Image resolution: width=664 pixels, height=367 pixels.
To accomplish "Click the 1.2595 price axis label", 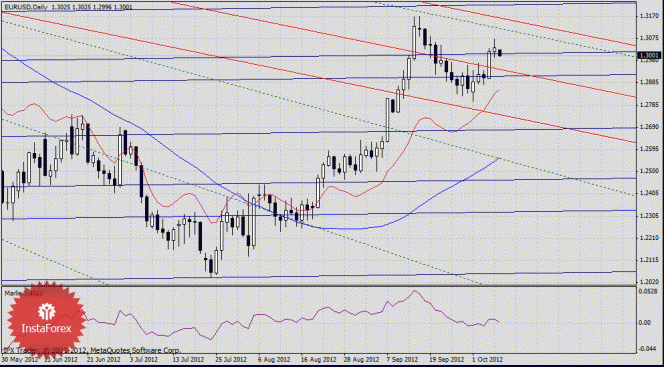I will click(649, 149).
